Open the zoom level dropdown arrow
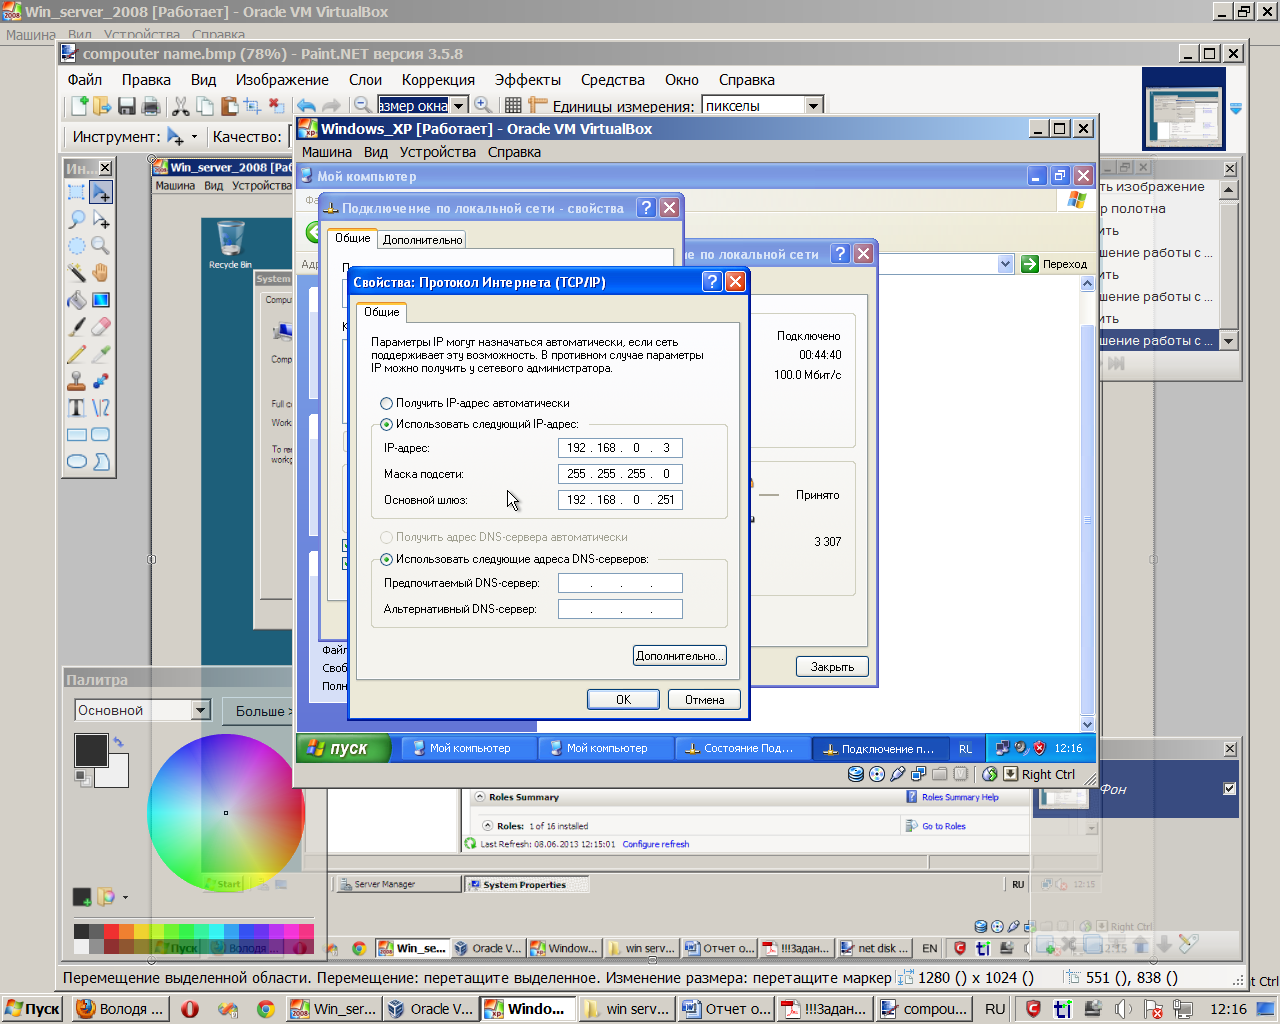Image resolution: width=1280 pixels, height=1024 pixels. (x=459, y=105)
